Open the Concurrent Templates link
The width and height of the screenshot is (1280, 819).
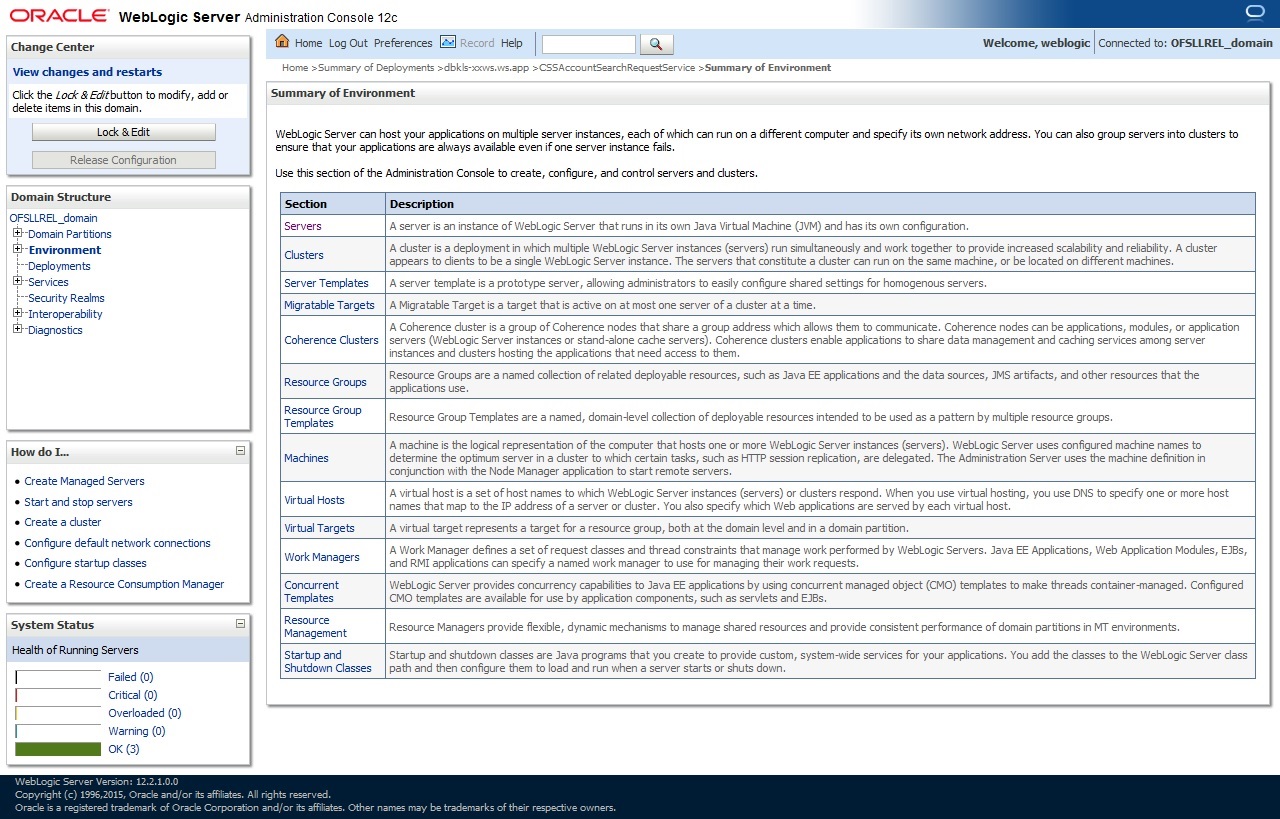pos(311,591)
